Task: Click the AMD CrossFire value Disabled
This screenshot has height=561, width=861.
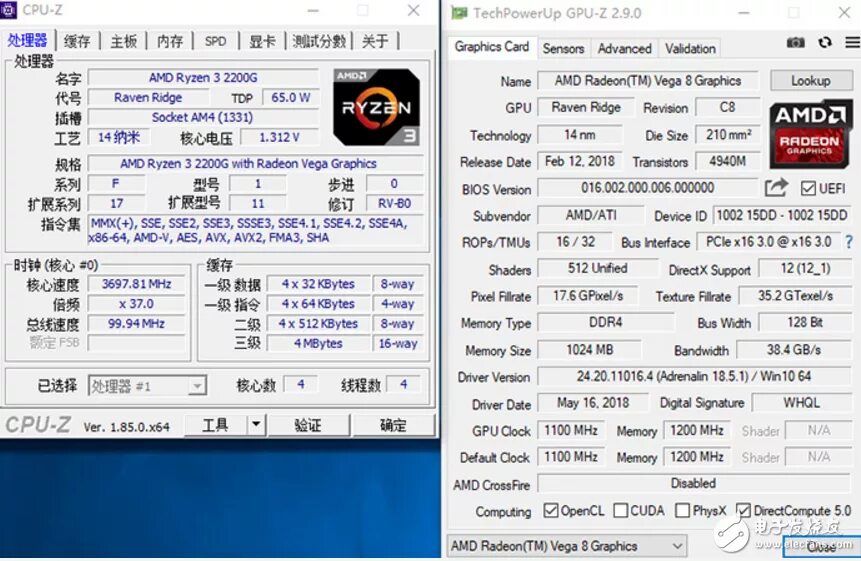Action: [694, 483]
